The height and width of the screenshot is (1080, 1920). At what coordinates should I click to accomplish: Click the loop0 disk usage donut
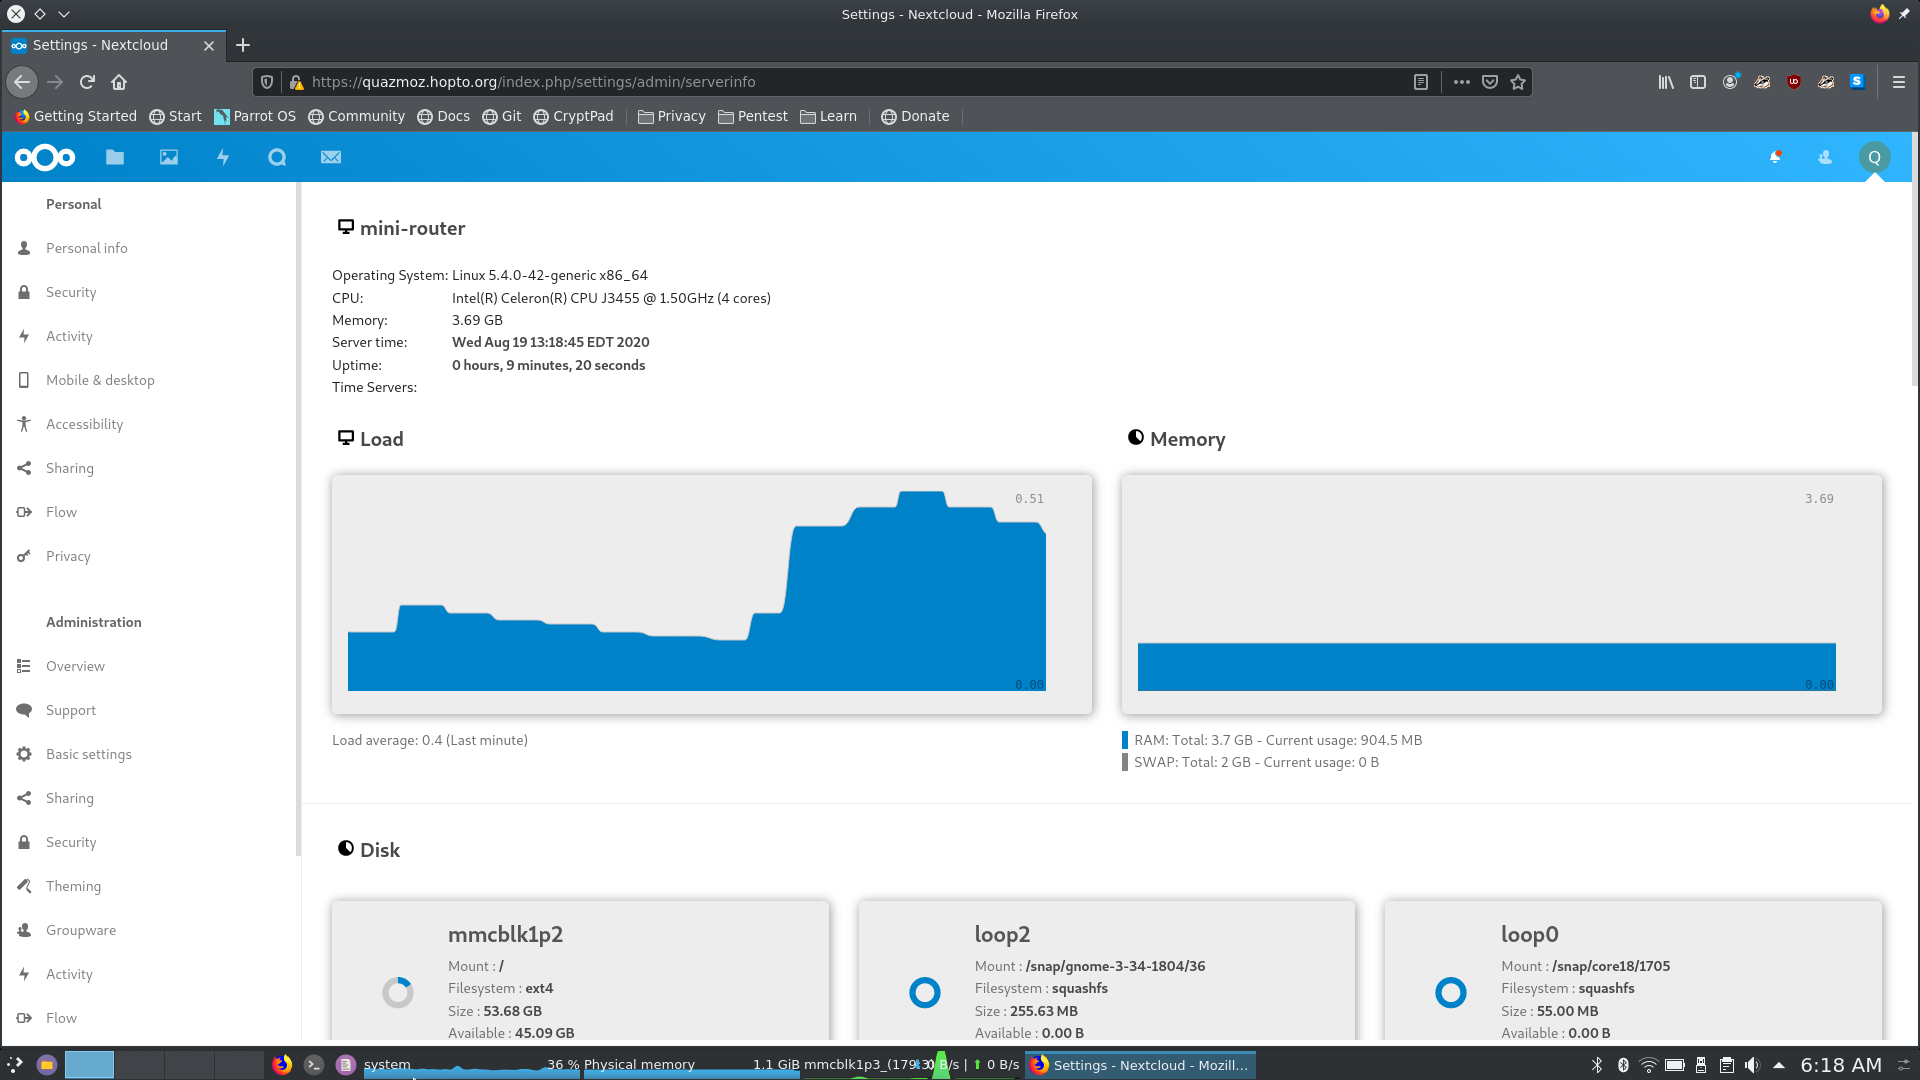(1451, 992)
